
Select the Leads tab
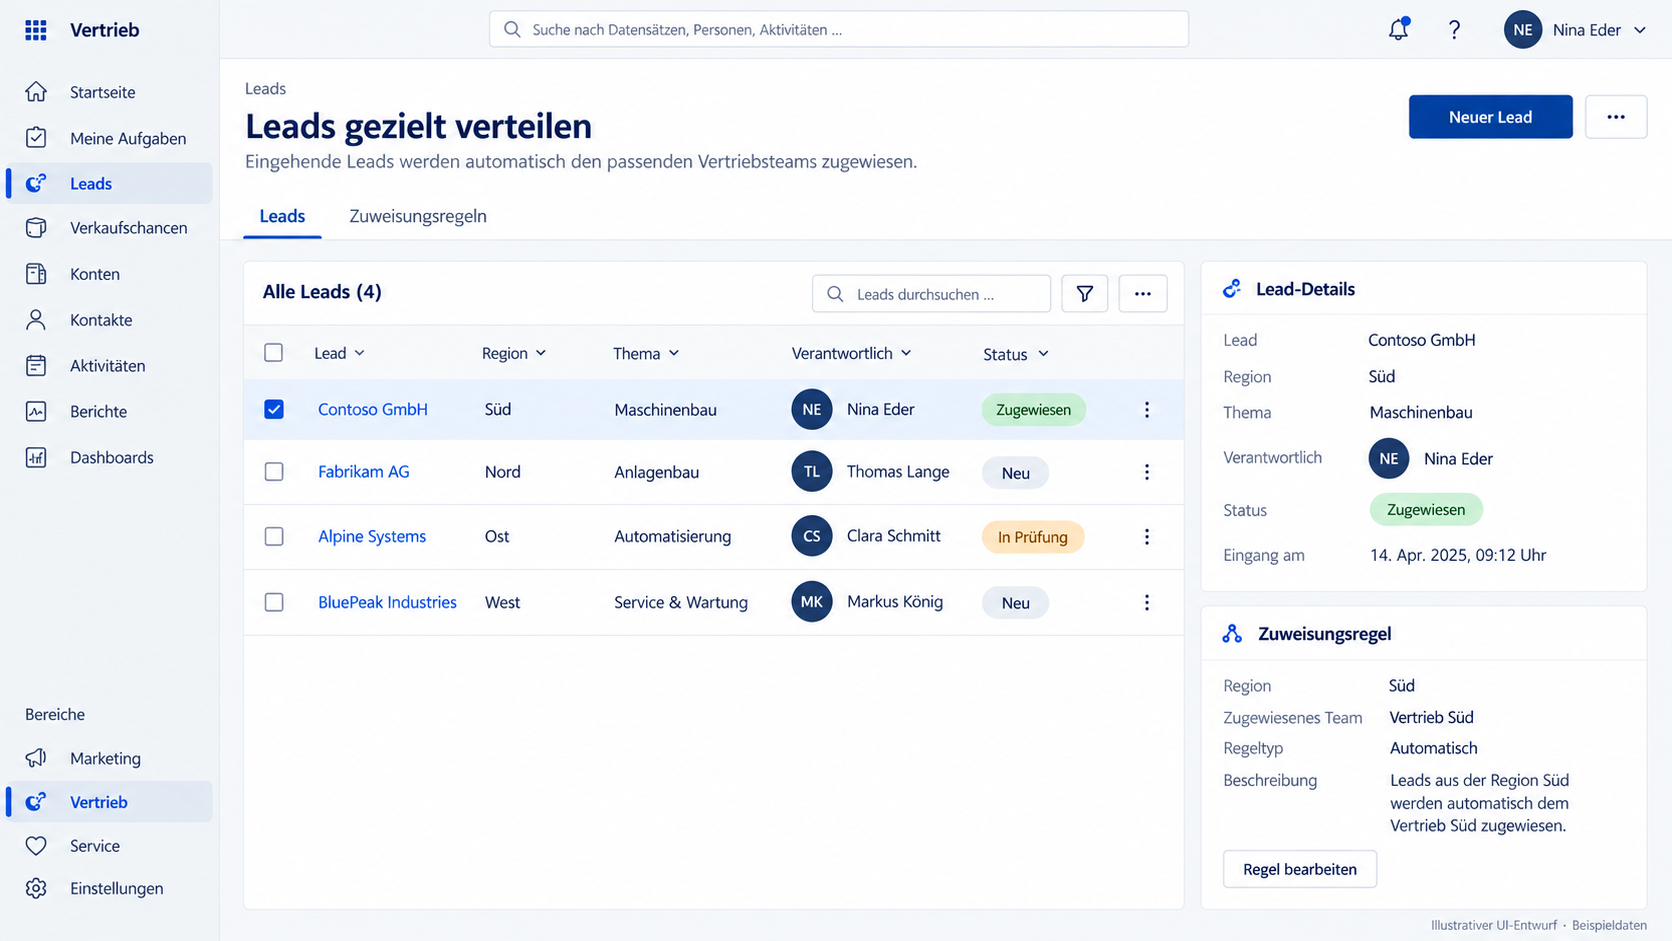point(282,216)
